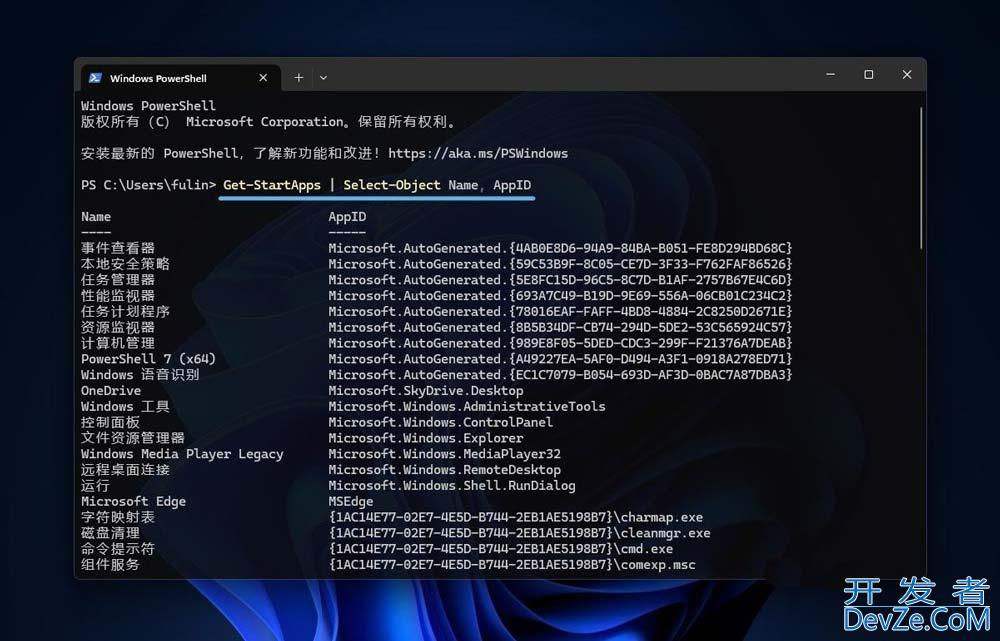Click the 远程桌面连接 row name
1000x641 pixels.
point(125,470)
